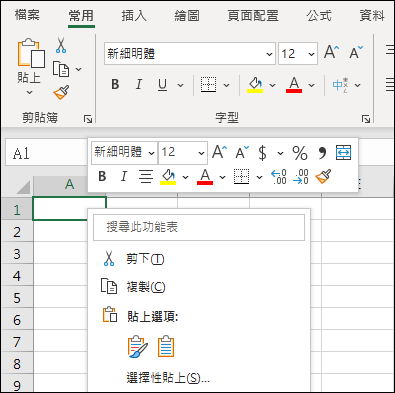Switch to the 檔案 tab
The image size is (395, 393).
coord(27,15)
